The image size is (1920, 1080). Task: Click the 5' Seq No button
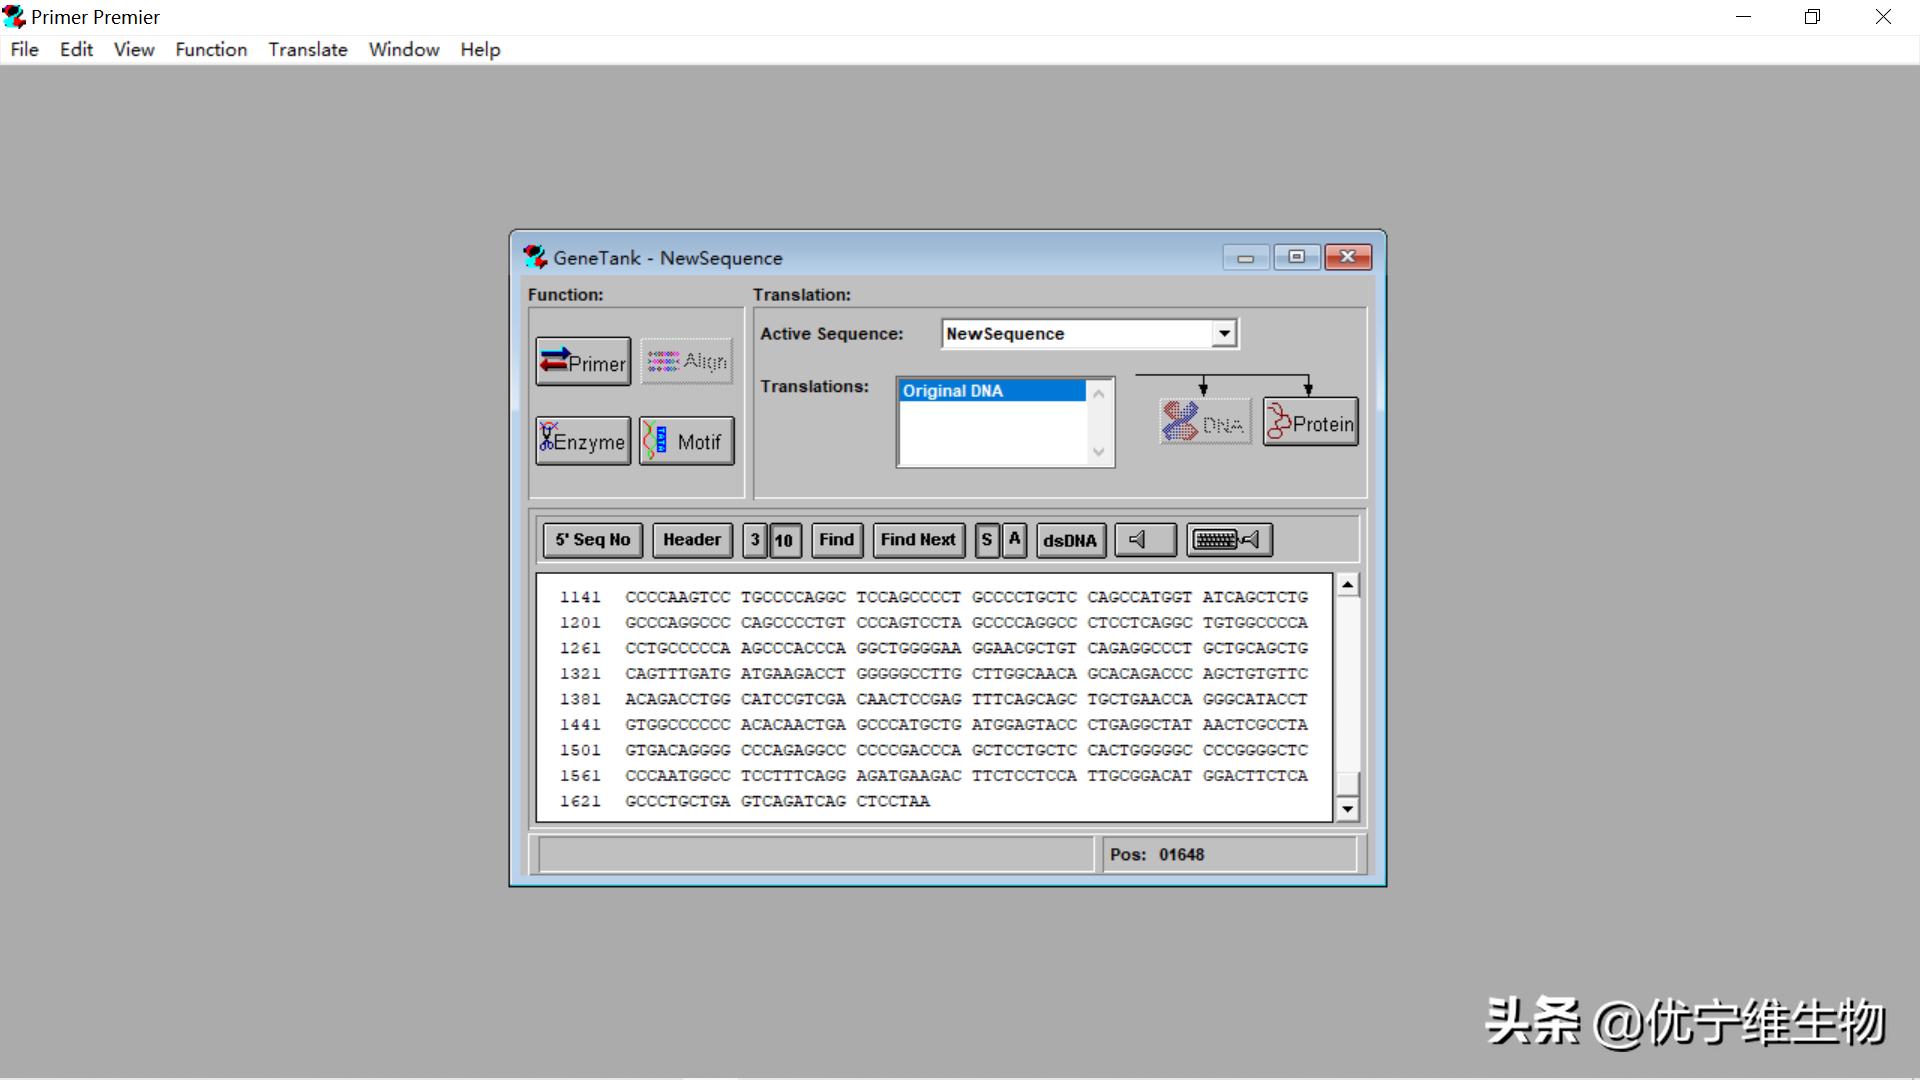[593, 540]
